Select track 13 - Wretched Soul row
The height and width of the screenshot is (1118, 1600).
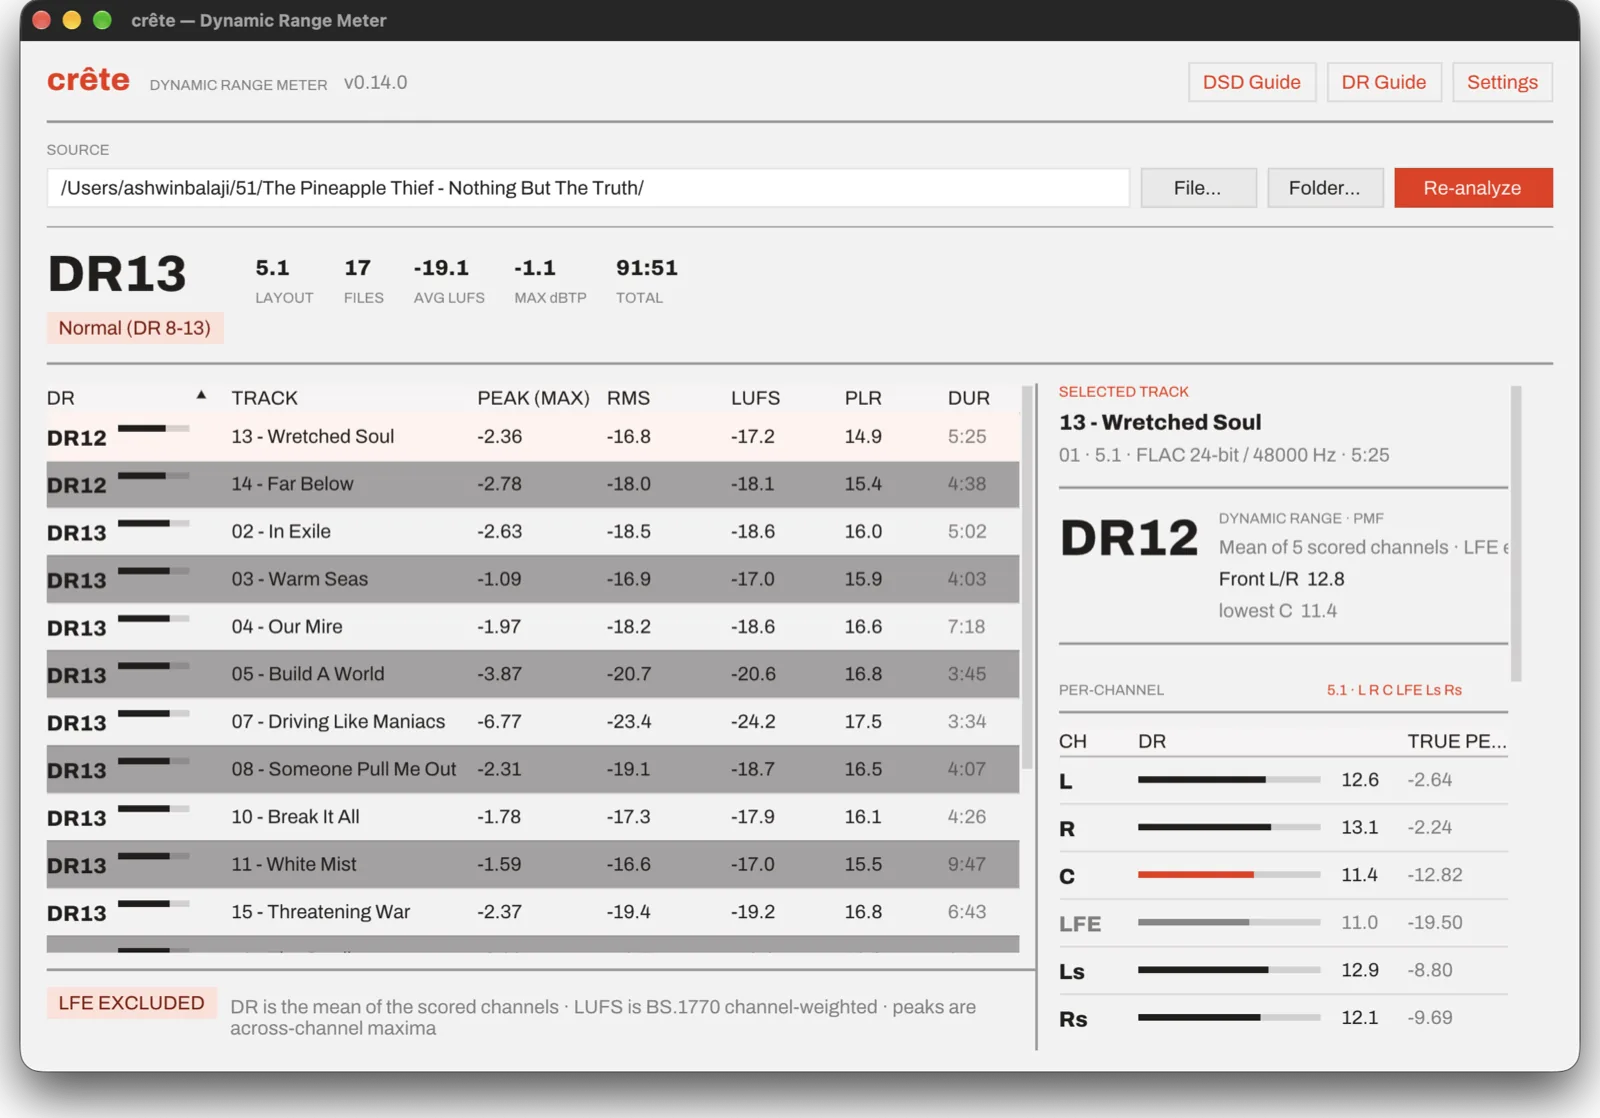pyautogui.click(x=533, y=437)
